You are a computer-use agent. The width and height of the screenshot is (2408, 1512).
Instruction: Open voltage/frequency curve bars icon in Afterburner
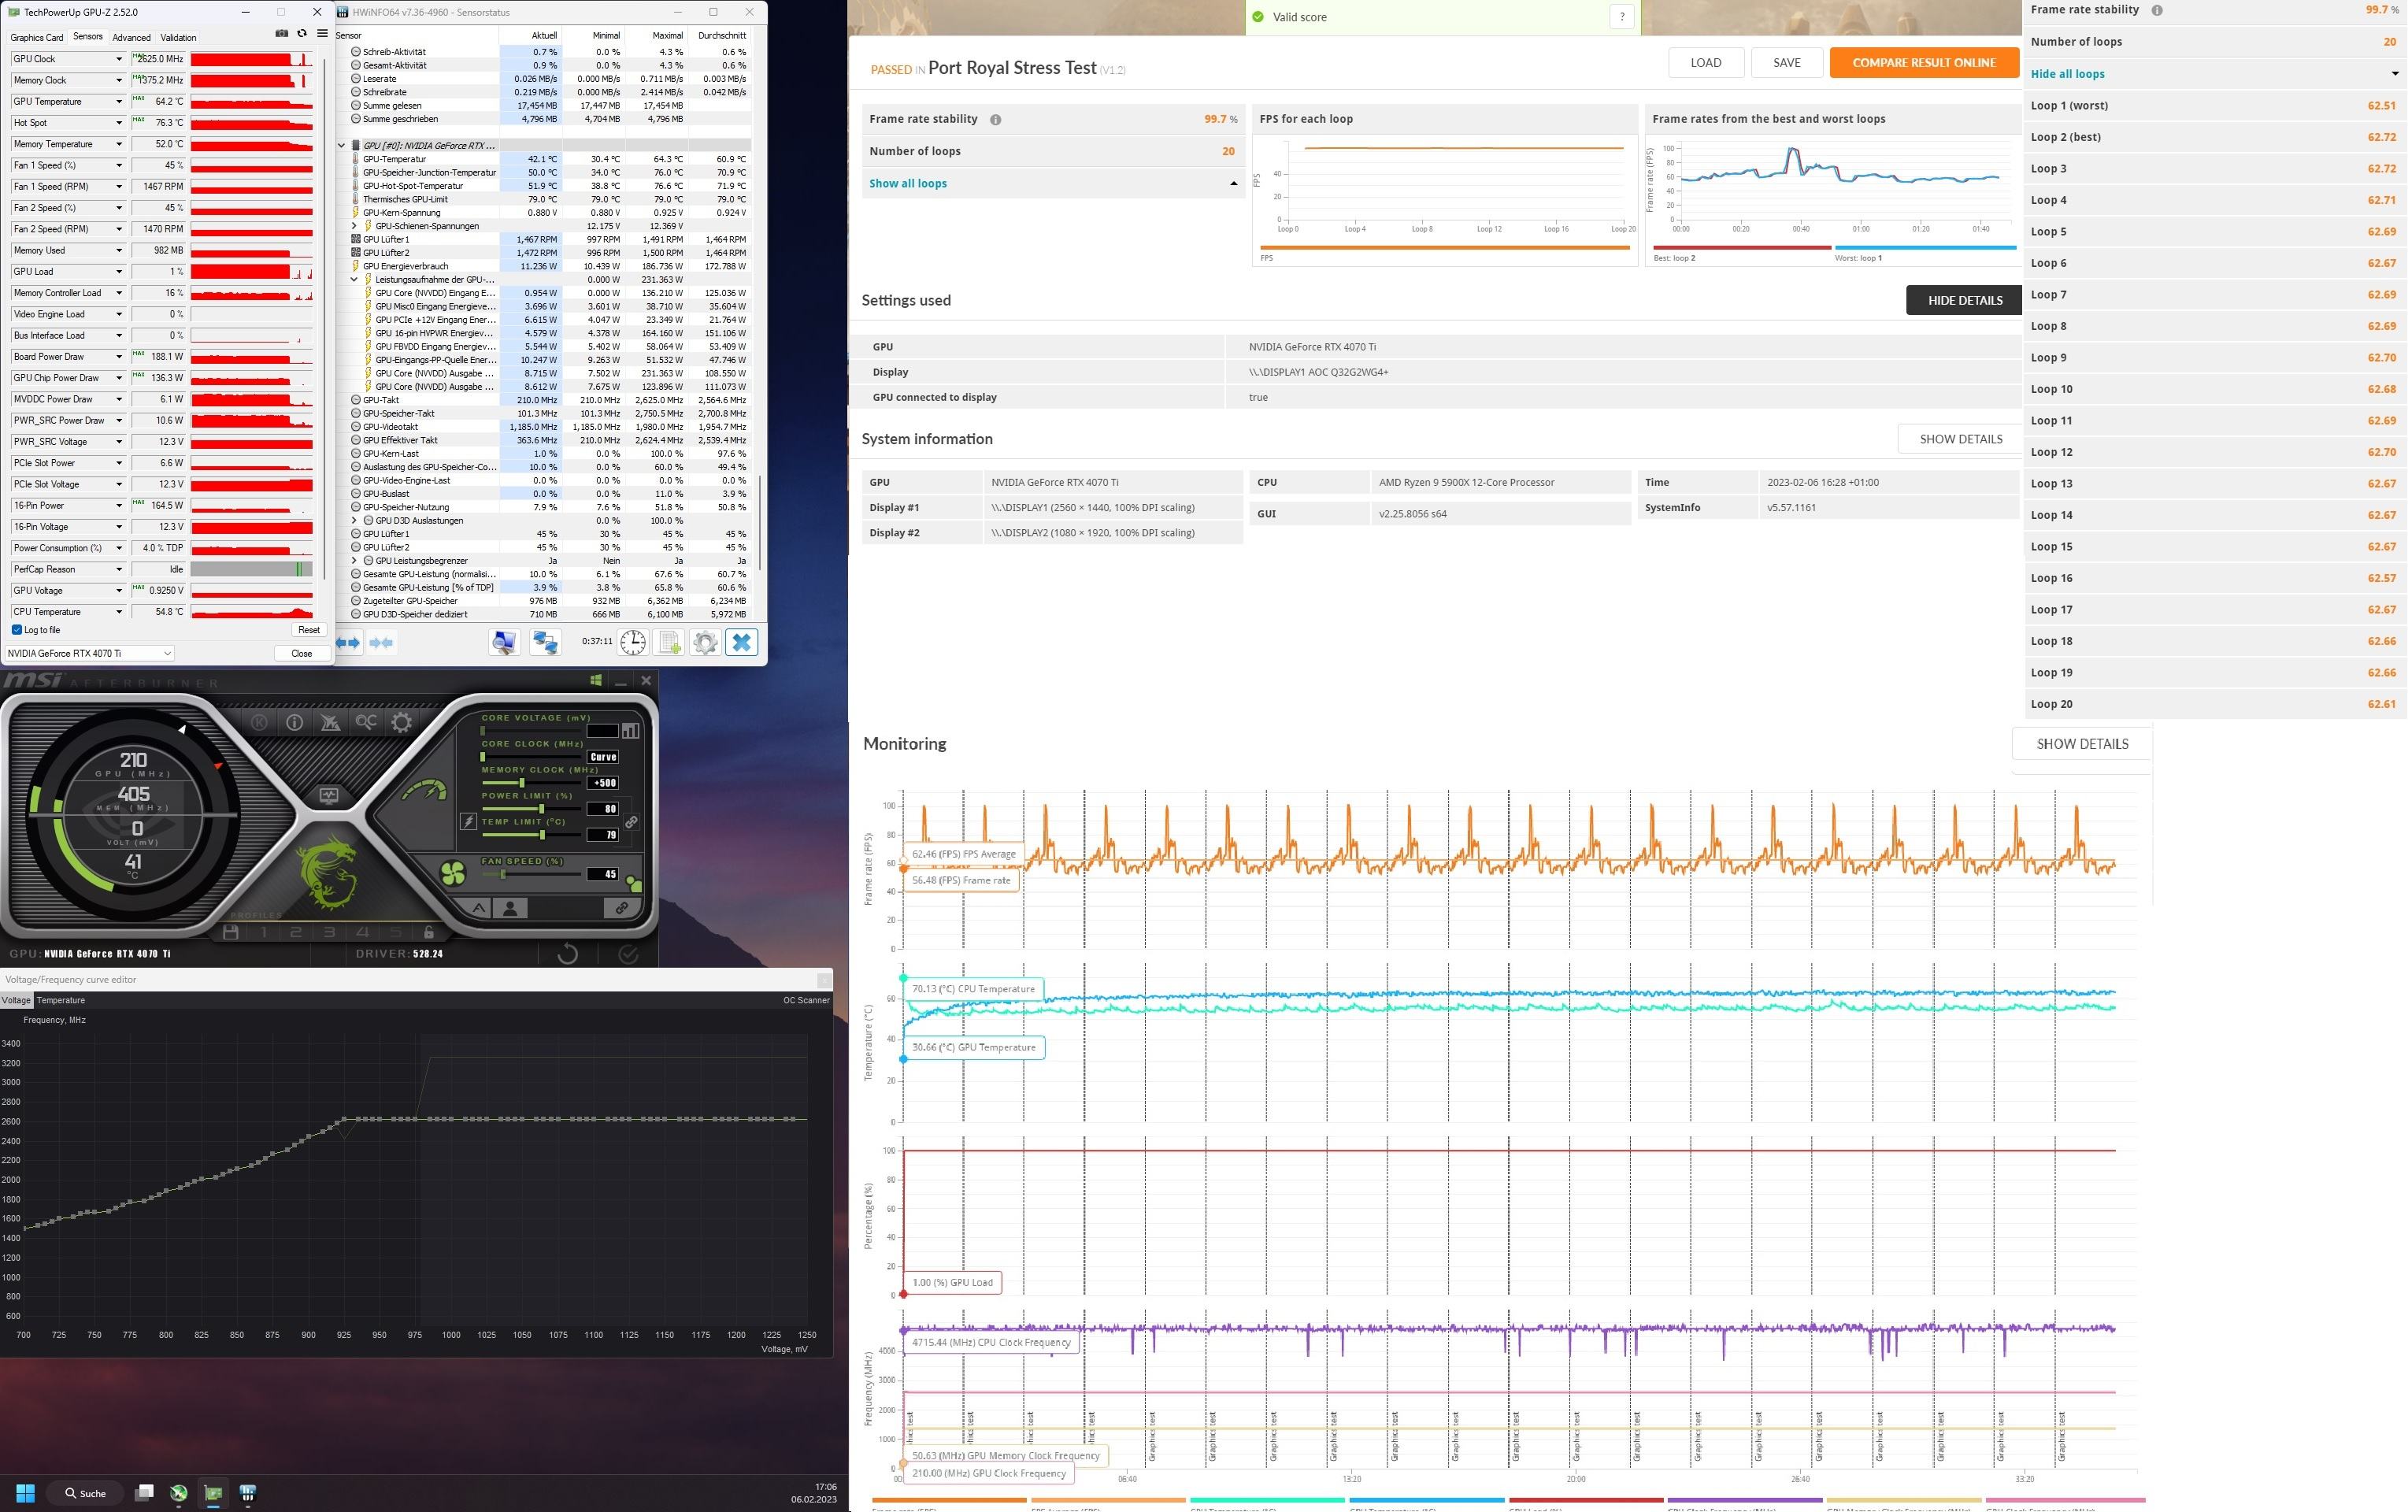(630, 730)
